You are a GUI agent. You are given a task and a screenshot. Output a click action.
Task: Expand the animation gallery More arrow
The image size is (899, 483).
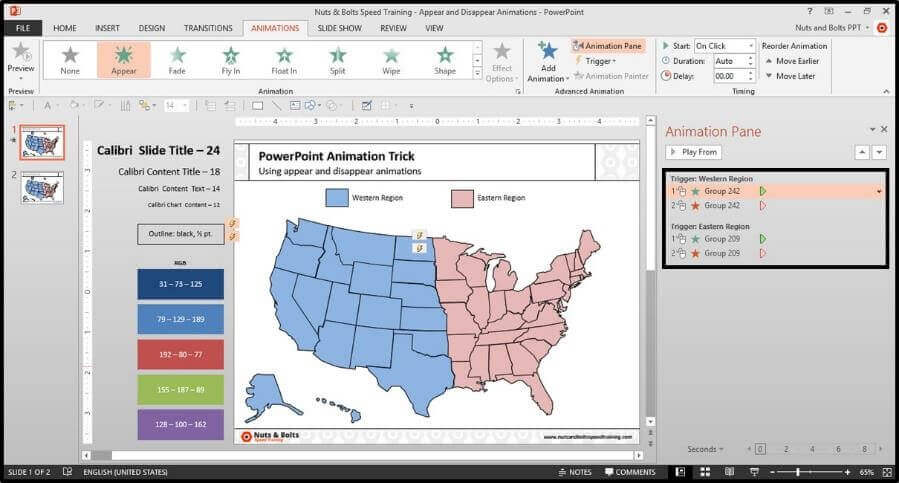click(x=477, y=73)
